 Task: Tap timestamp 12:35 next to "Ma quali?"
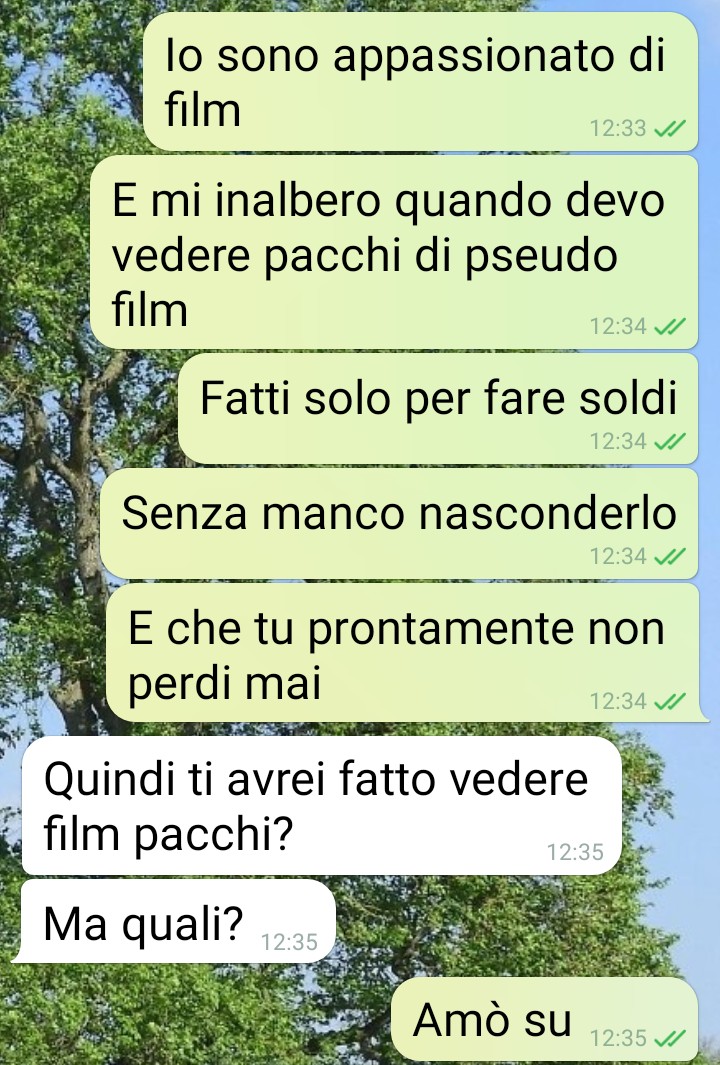289,942
